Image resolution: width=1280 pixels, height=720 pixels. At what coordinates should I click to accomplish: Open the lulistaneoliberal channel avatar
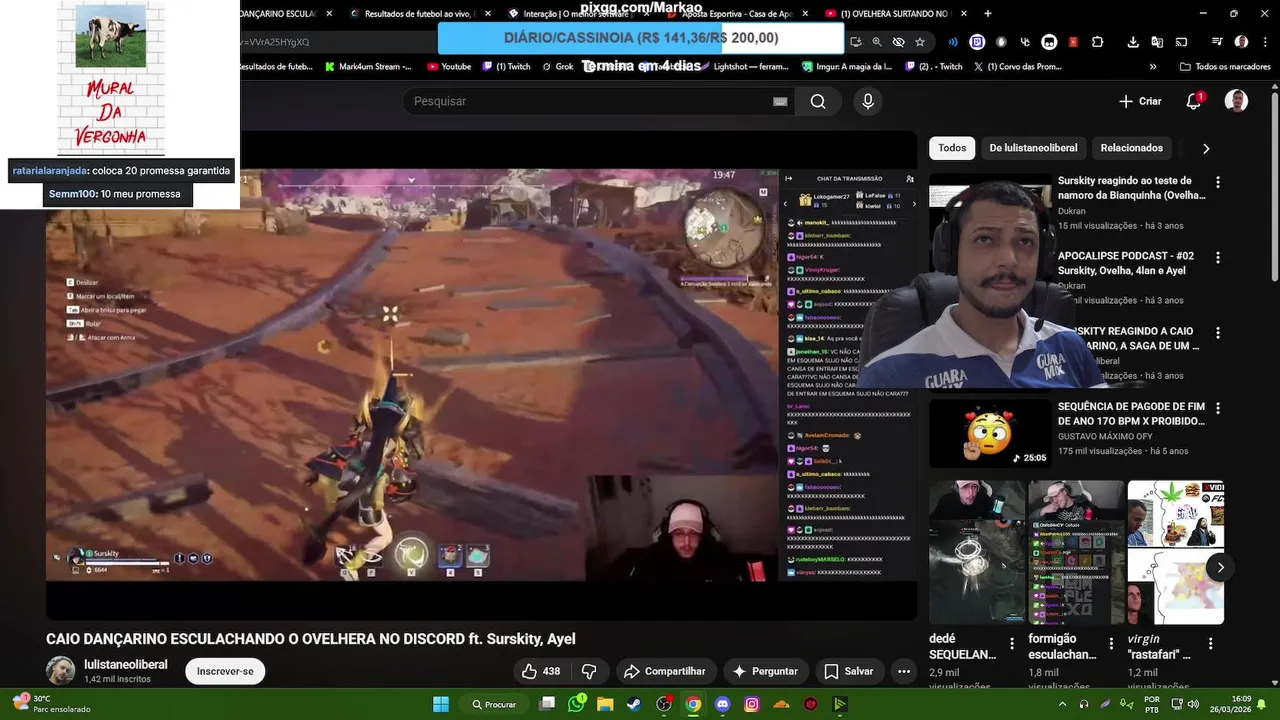pos(60,671)
